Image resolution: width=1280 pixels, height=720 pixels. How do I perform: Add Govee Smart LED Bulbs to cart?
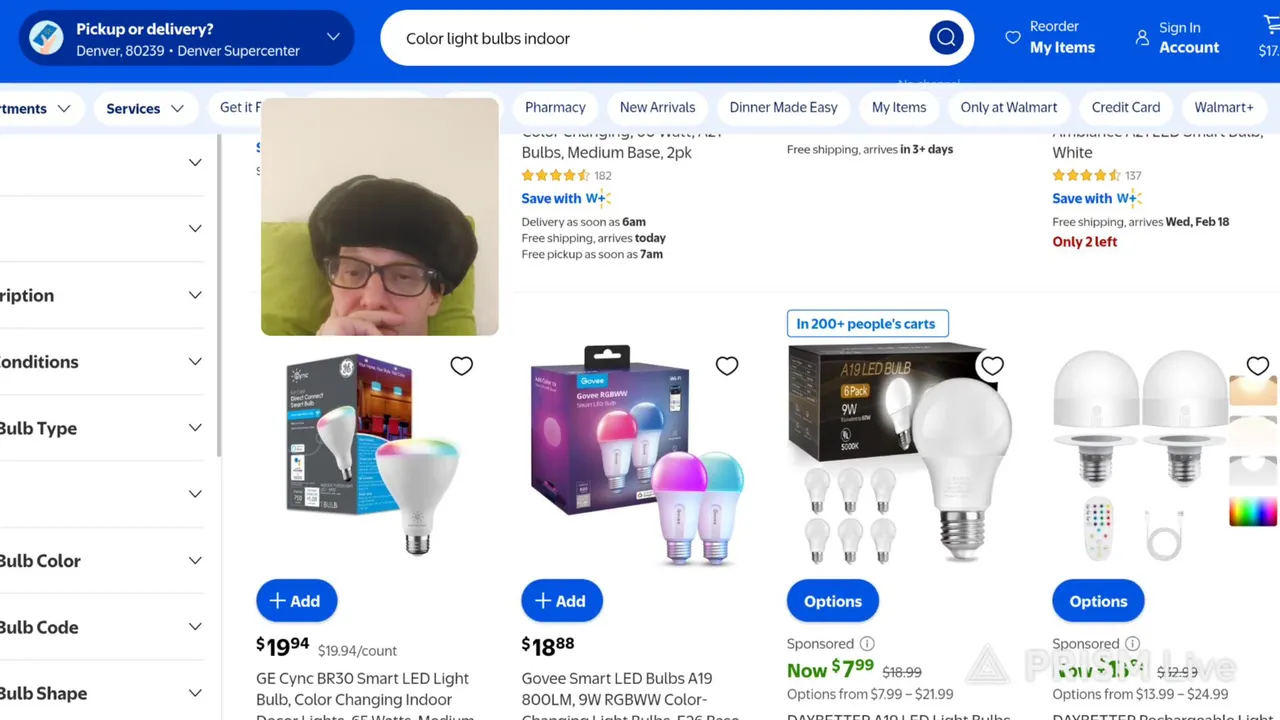(562, 601)
